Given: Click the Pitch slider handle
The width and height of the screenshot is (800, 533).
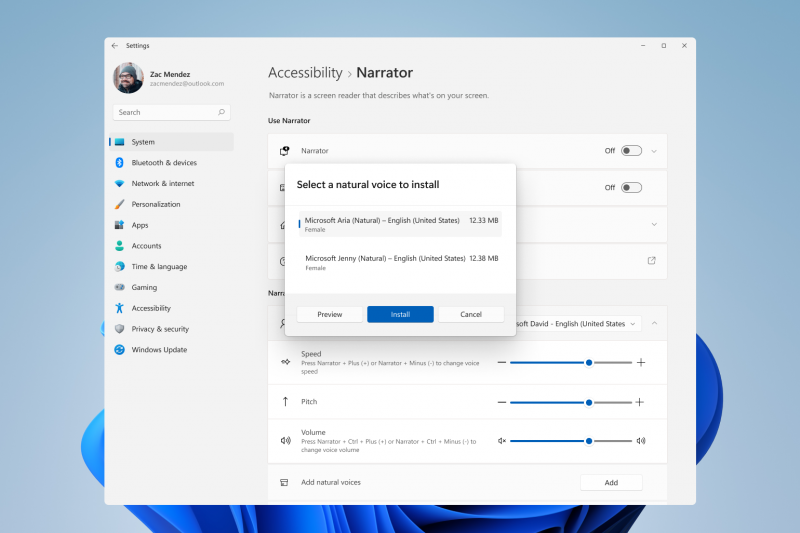Looking at the screenshot, I should [x=589, y=402].
